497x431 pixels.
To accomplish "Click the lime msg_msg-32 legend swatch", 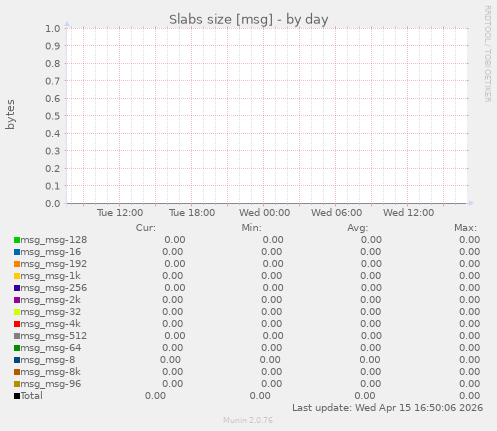I will click(17, 312).
